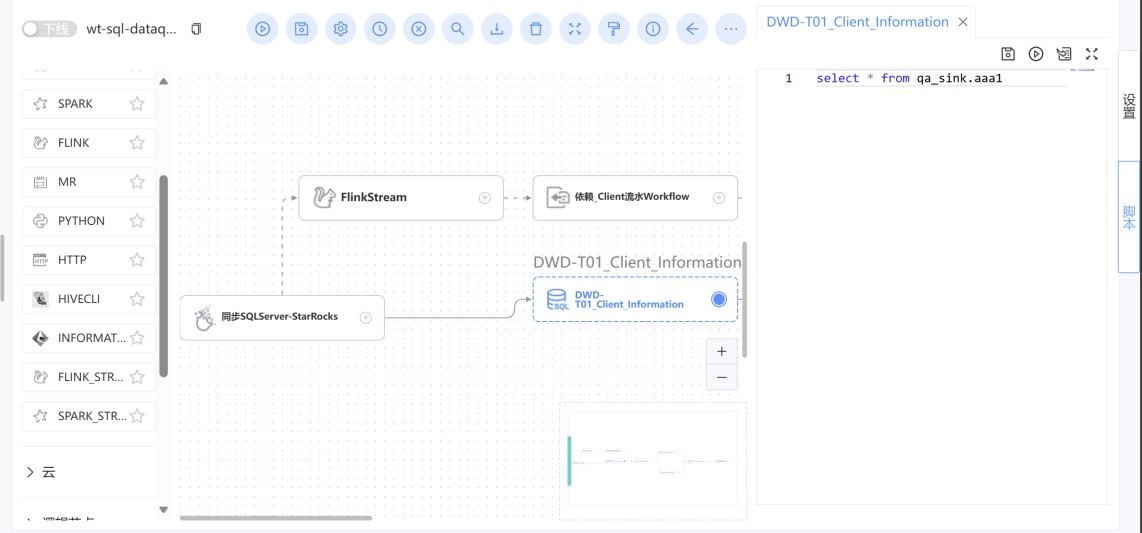Click the plus on 依赖_Client流水Workflow node
Screen dimensions: 1142x533
pos(719,197)
